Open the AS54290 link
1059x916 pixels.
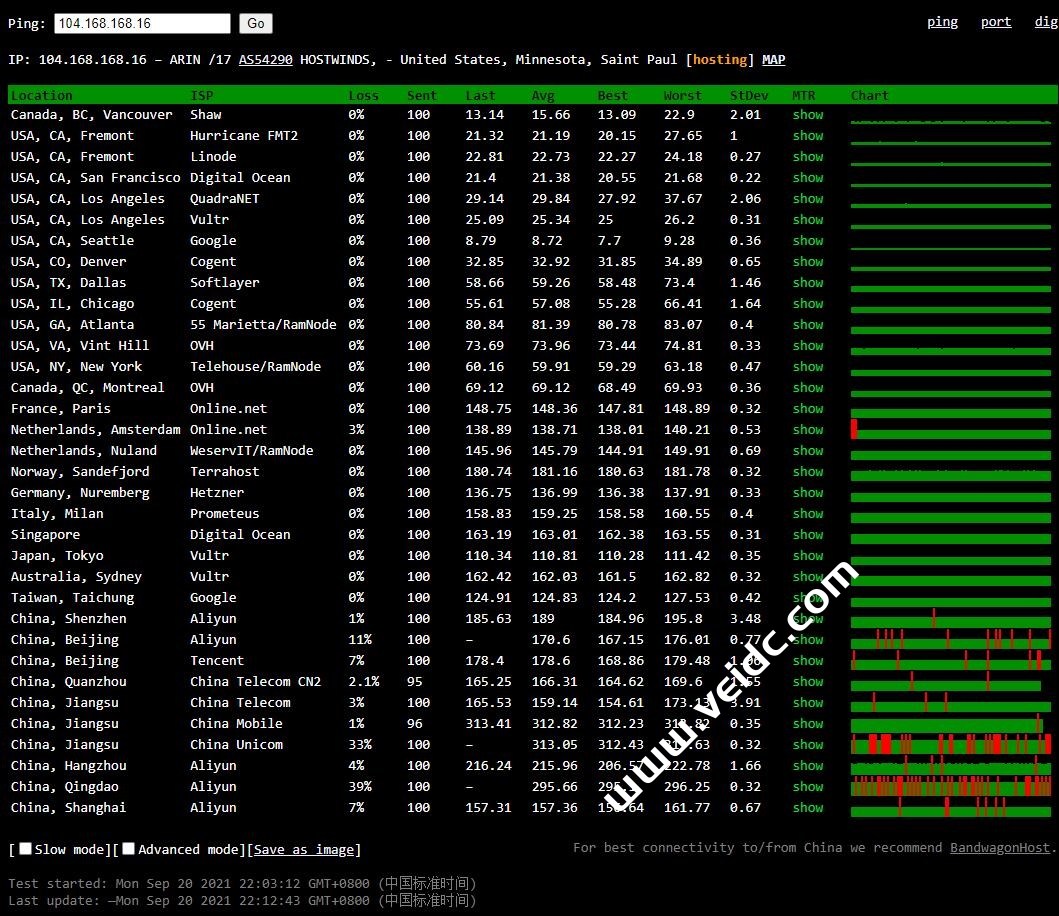(265, 60)
